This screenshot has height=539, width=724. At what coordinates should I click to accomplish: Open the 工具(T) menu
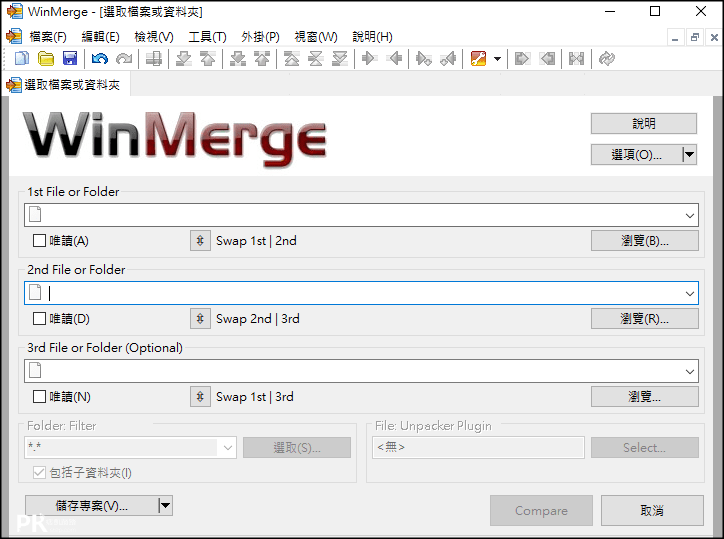coord(207,37)
